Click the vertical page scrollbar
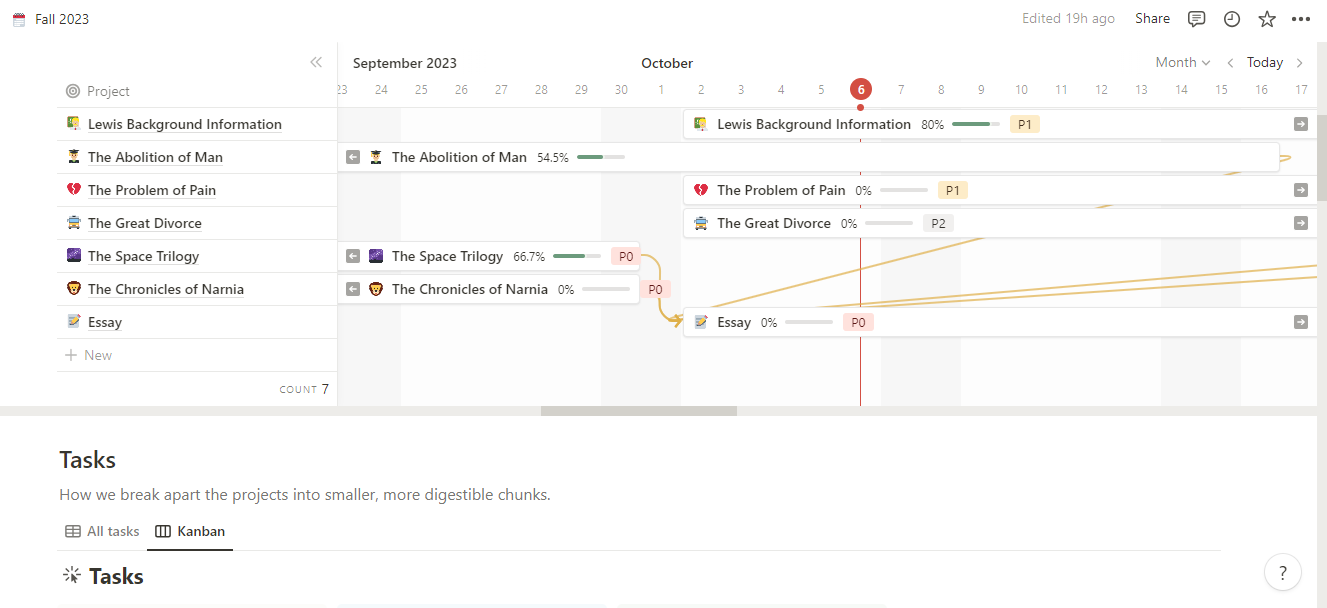Image resolution: width=1327 pixels, height=608 pixels. point(1321,158)
